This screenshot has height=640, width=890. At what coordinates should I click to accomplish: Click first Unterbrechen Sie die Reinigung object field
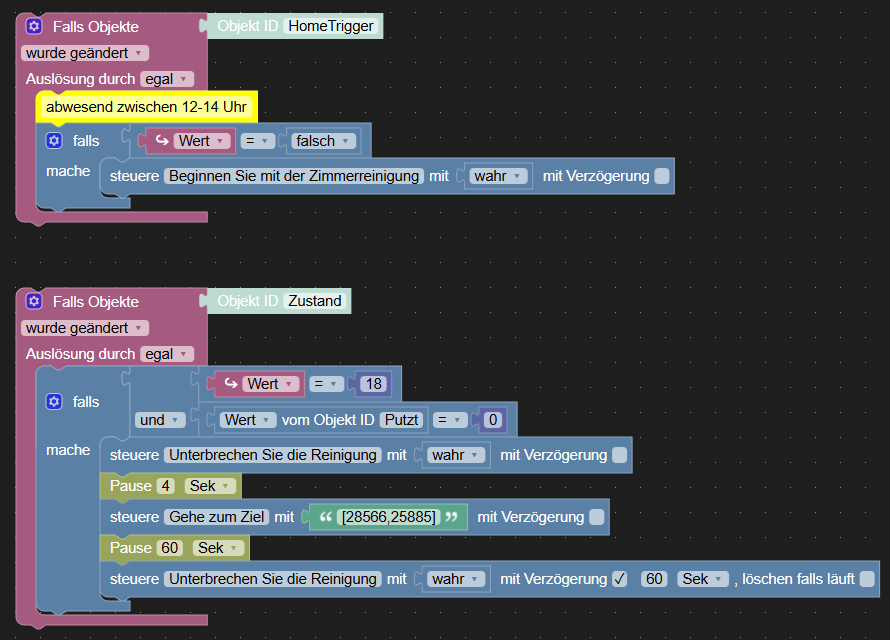pos(273,455)
